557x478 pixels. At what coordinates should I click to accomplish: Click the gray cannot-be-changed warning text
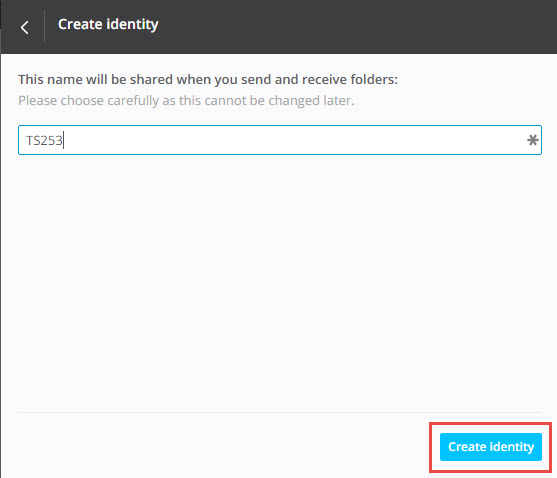point(186,101)
